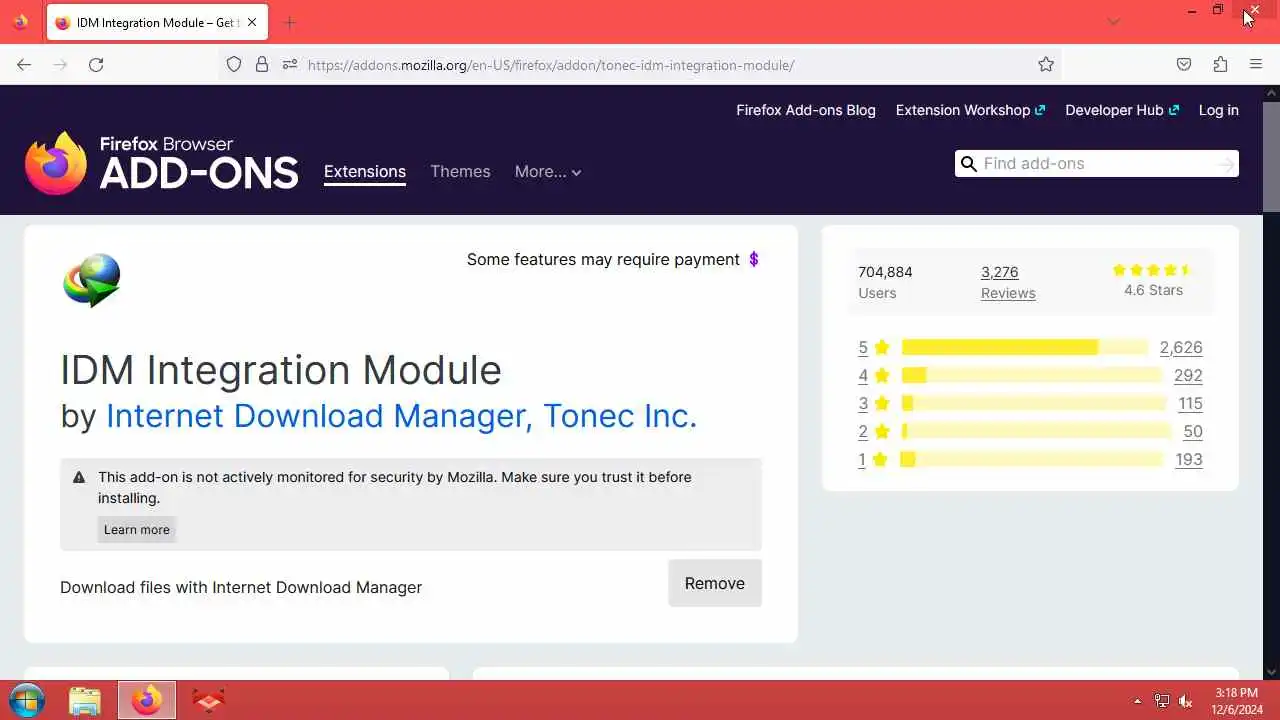Open the 50 two-star reviews count
Image resolution: width=1280 pixels, height=720 pixels.
pos(1193,431)
